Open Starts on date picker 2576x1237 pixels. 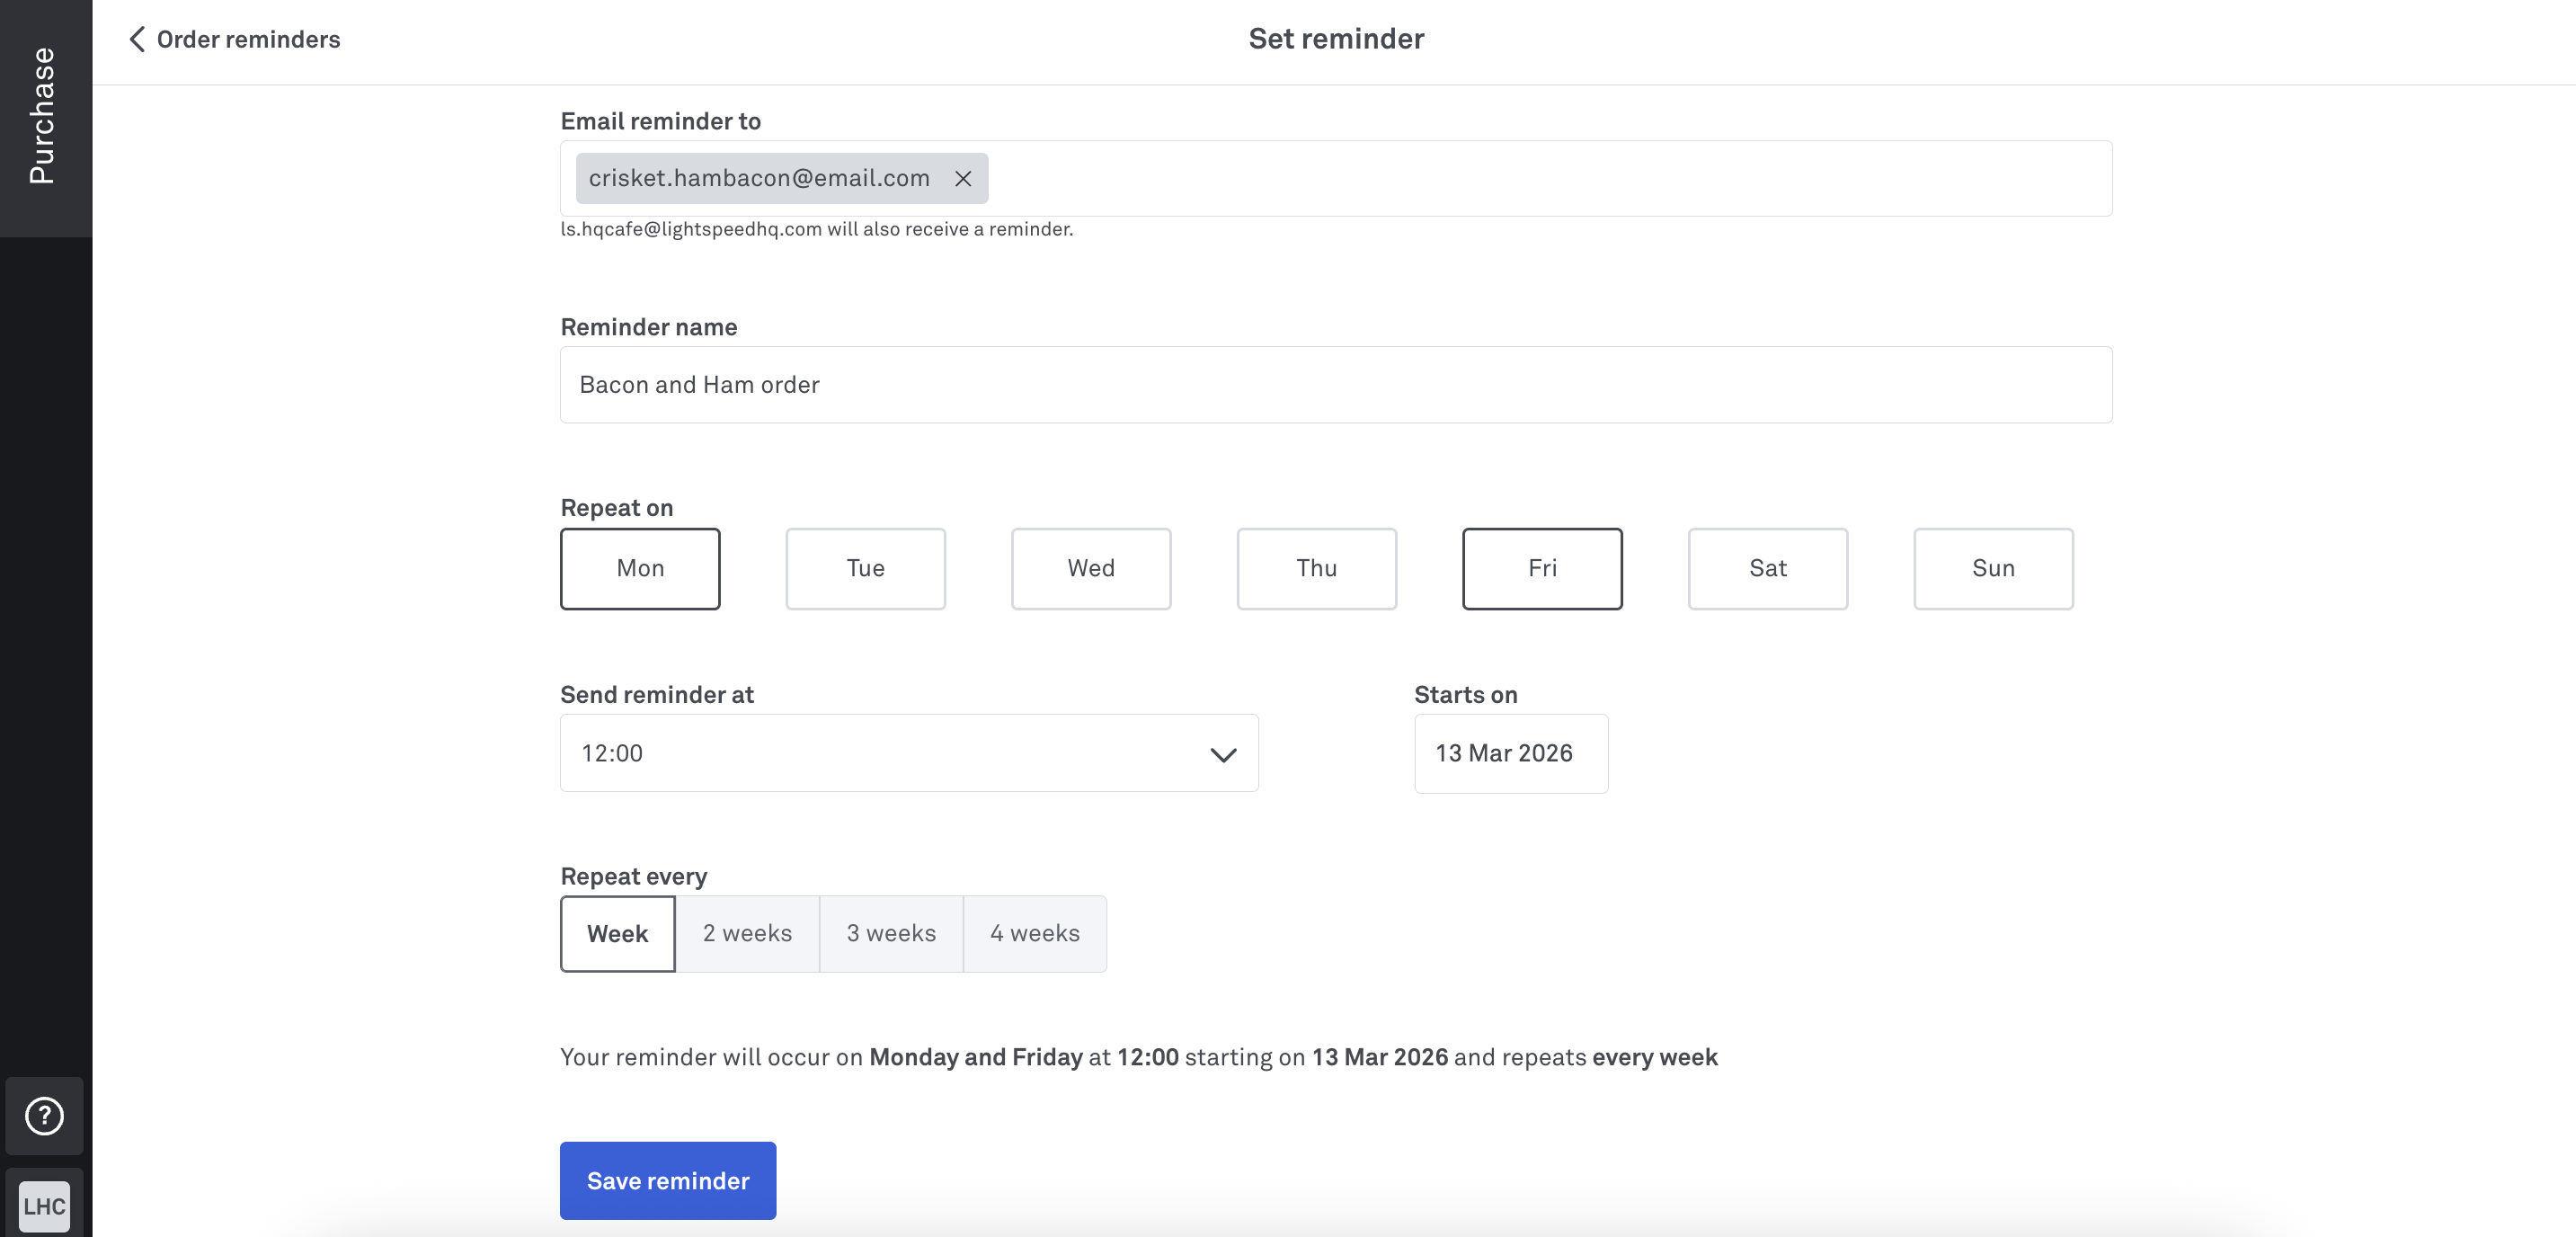pos(1511,753)
